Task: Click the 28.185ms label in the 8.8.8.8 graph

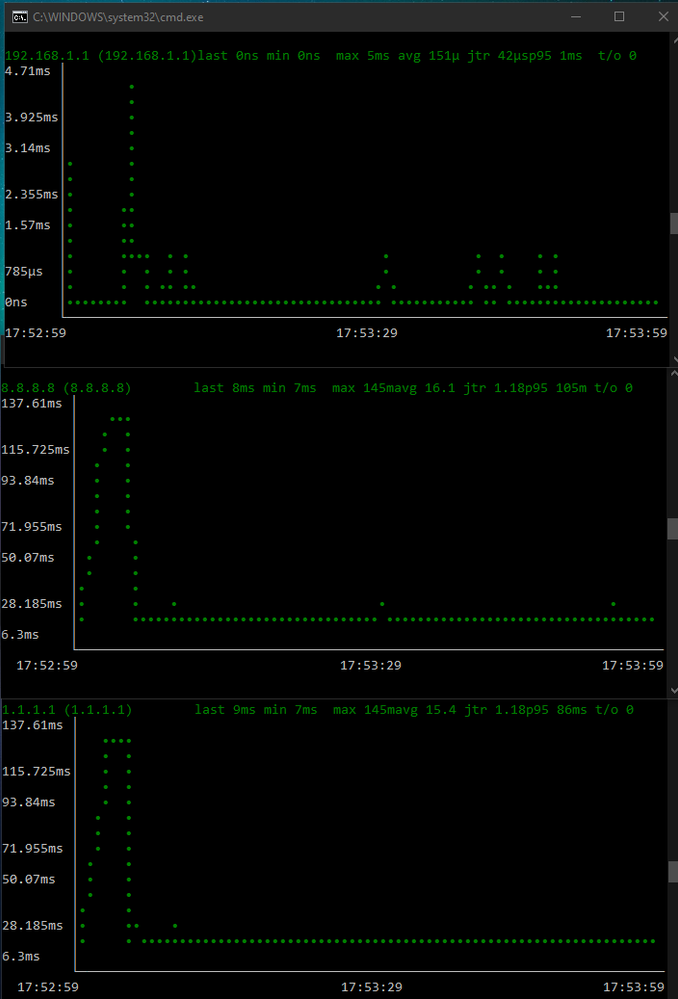Action: pyautogui.click(x=32, y=604)
